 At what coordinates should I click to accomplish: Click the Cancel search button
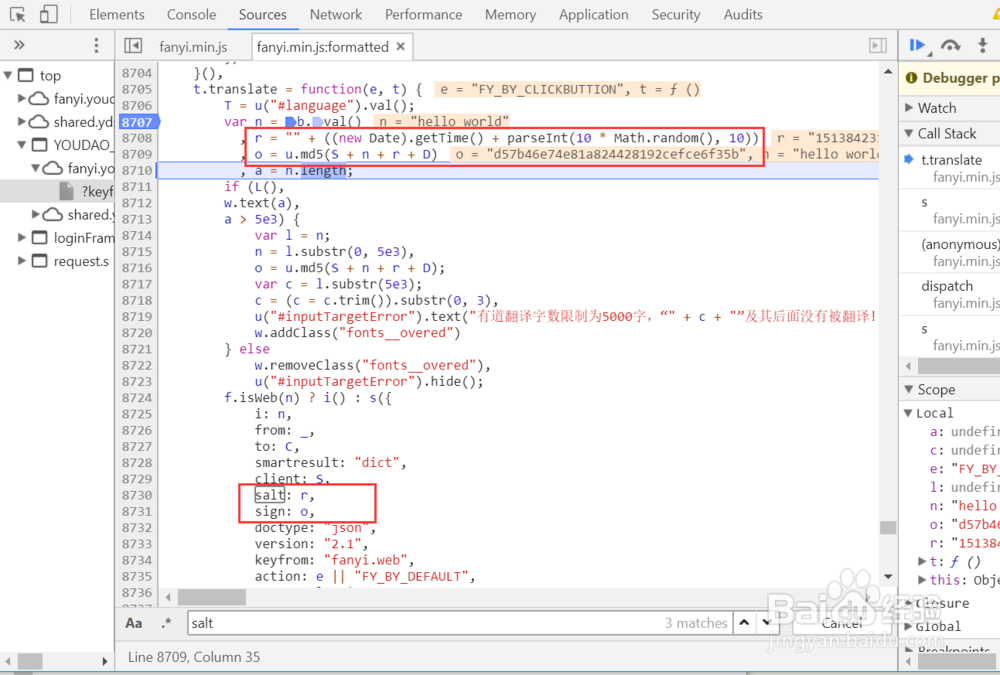(841, 622)
